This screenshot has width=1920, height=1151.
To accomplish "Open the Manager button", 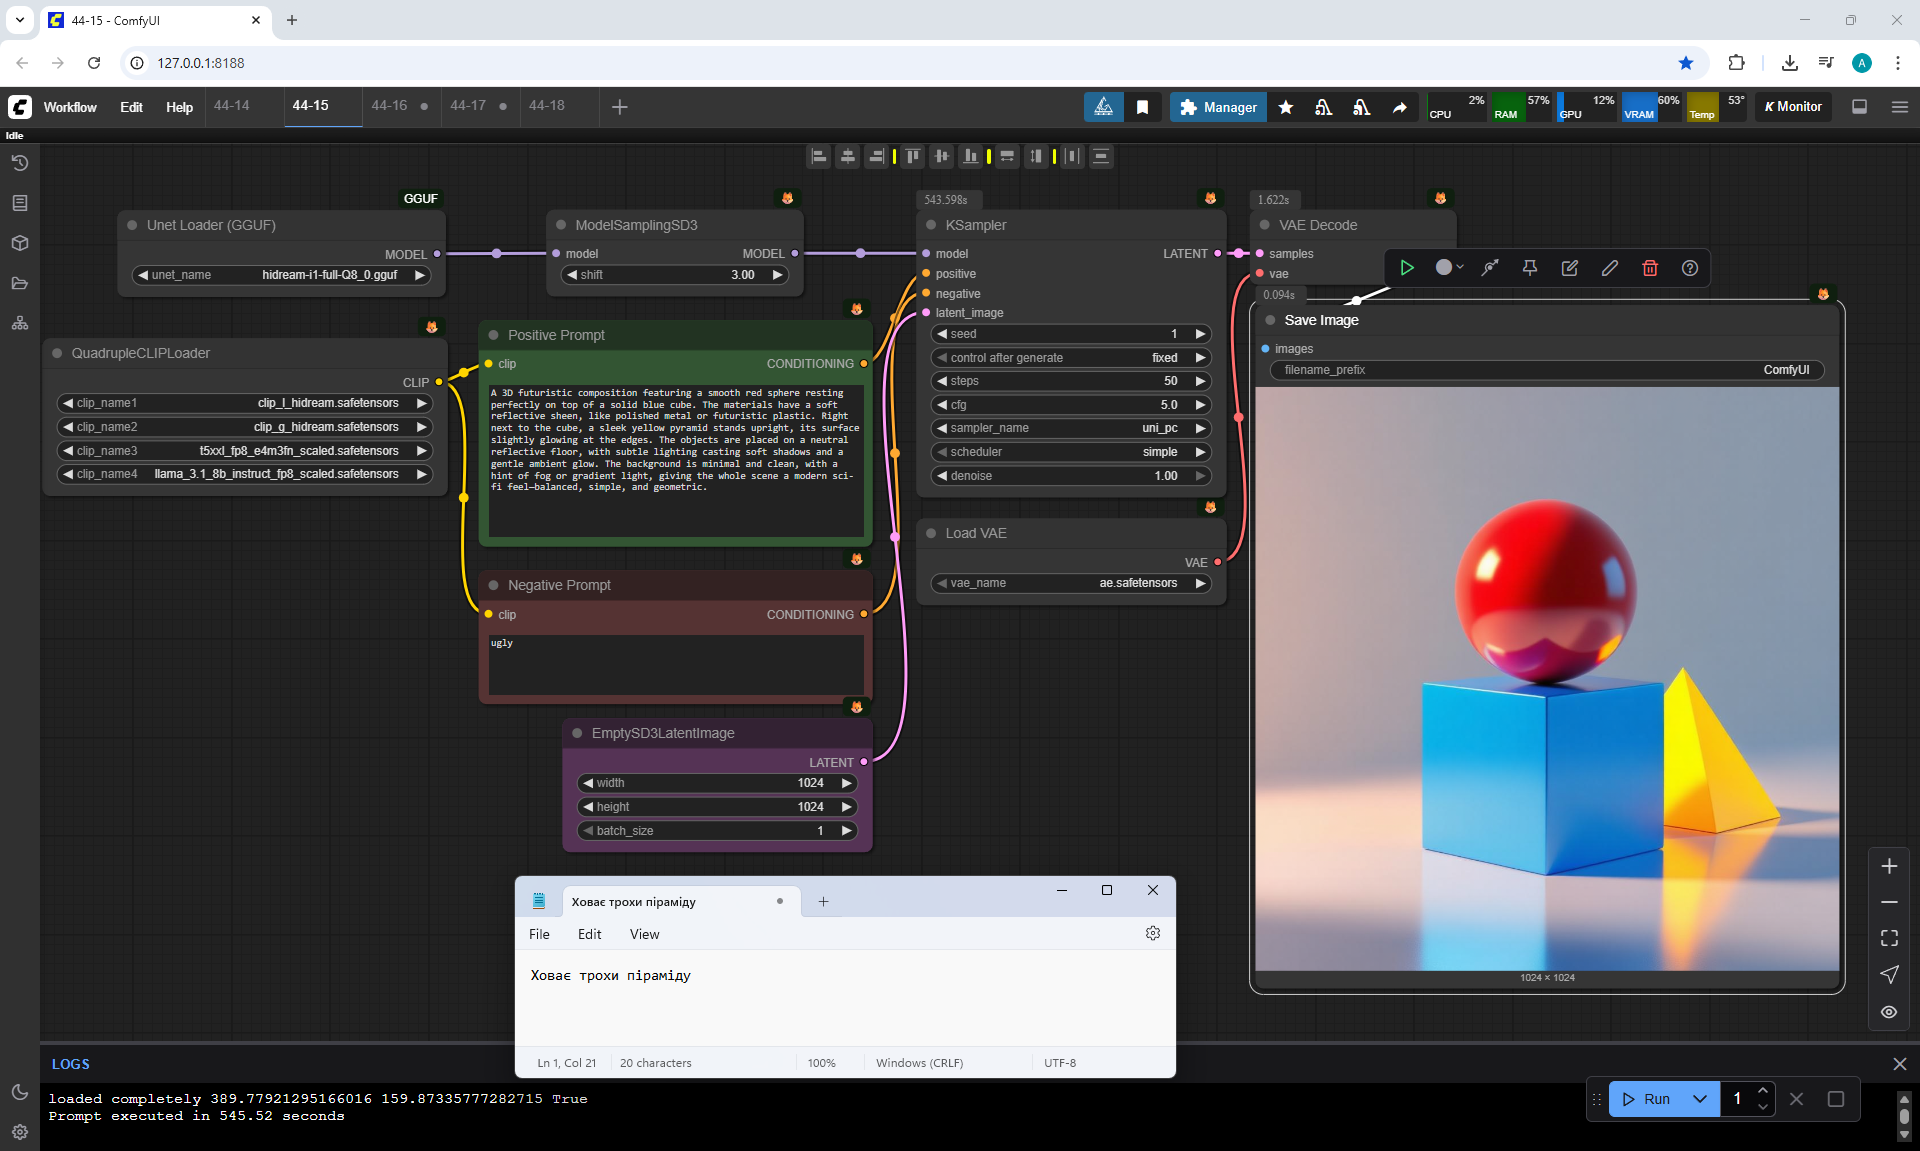I will [x=1218, y=107].
